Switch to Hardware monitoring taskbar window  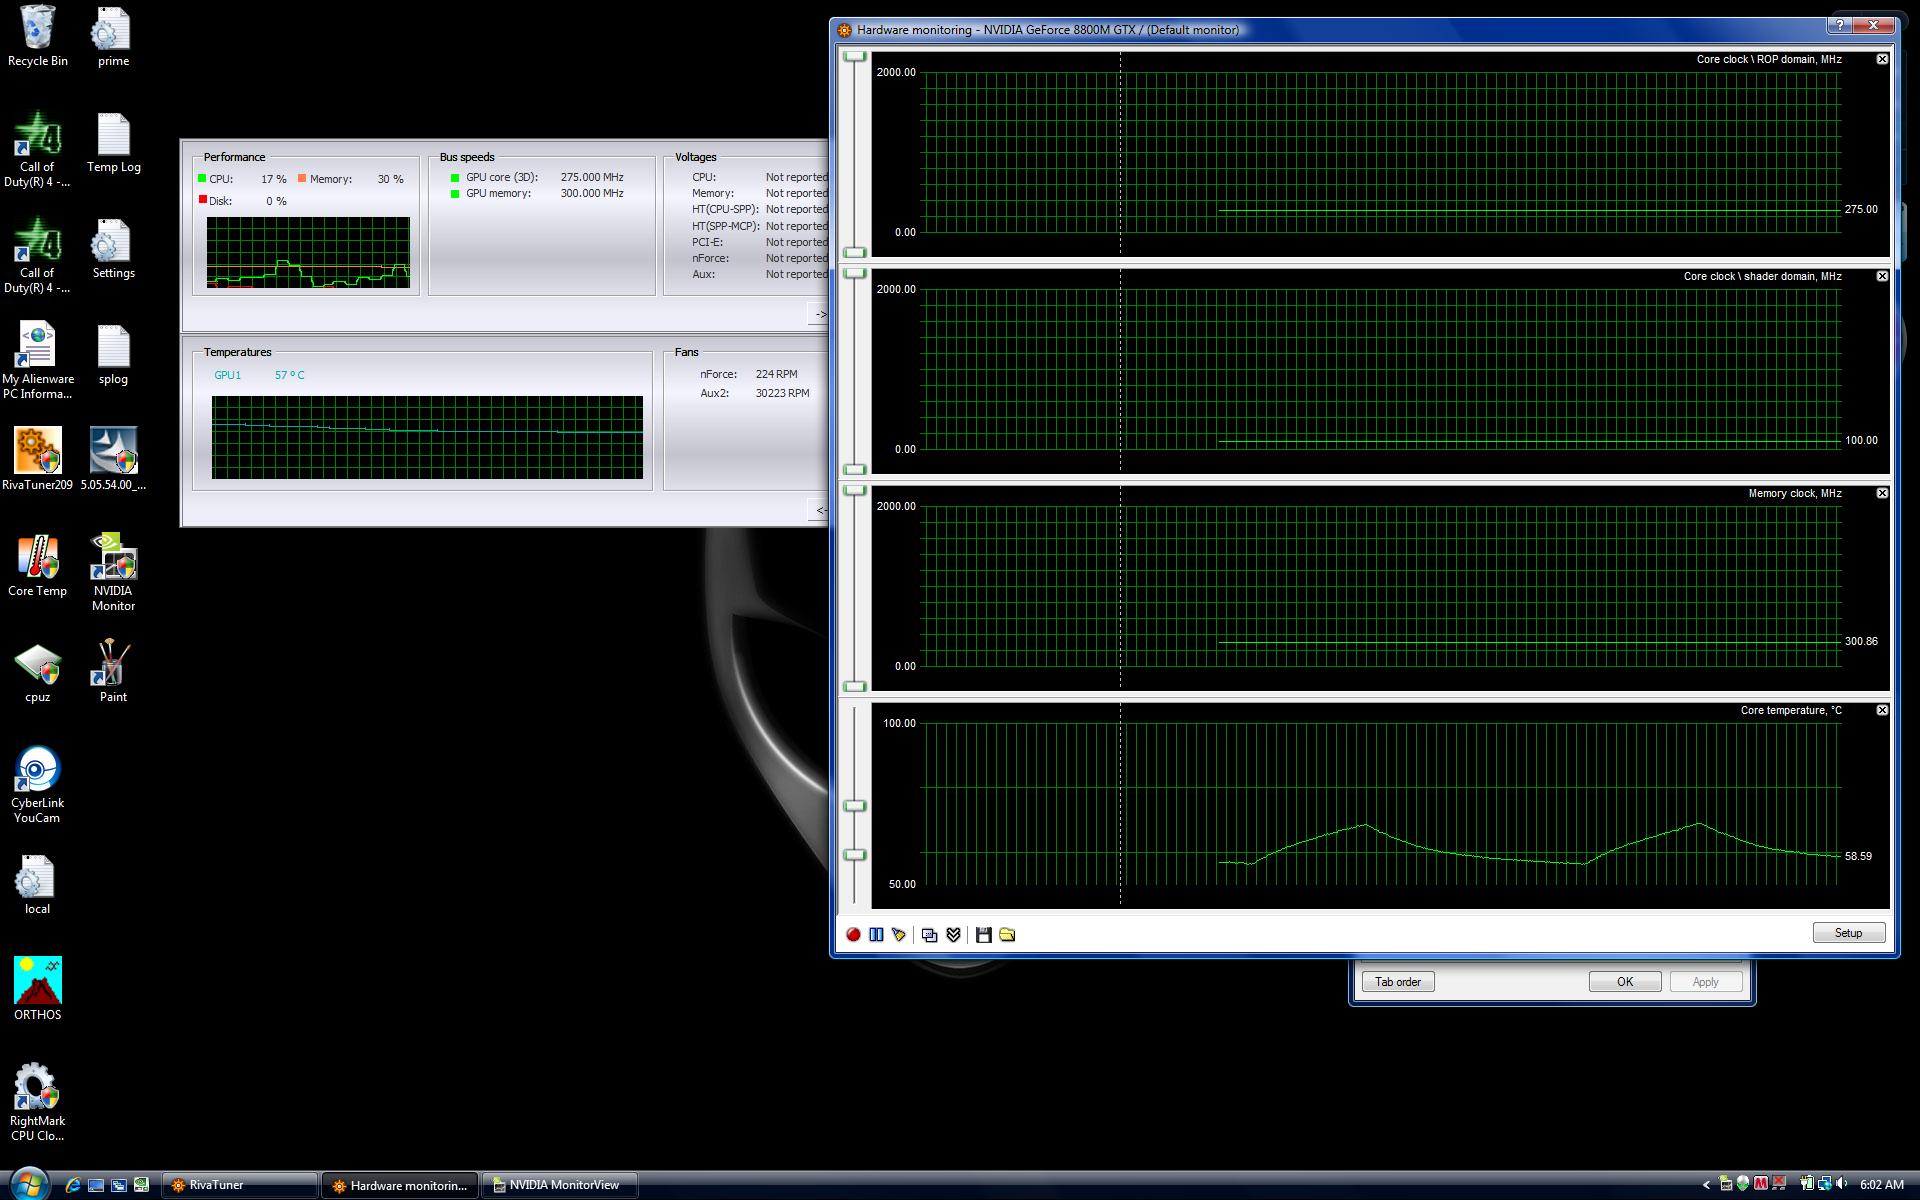(400, 1185)
